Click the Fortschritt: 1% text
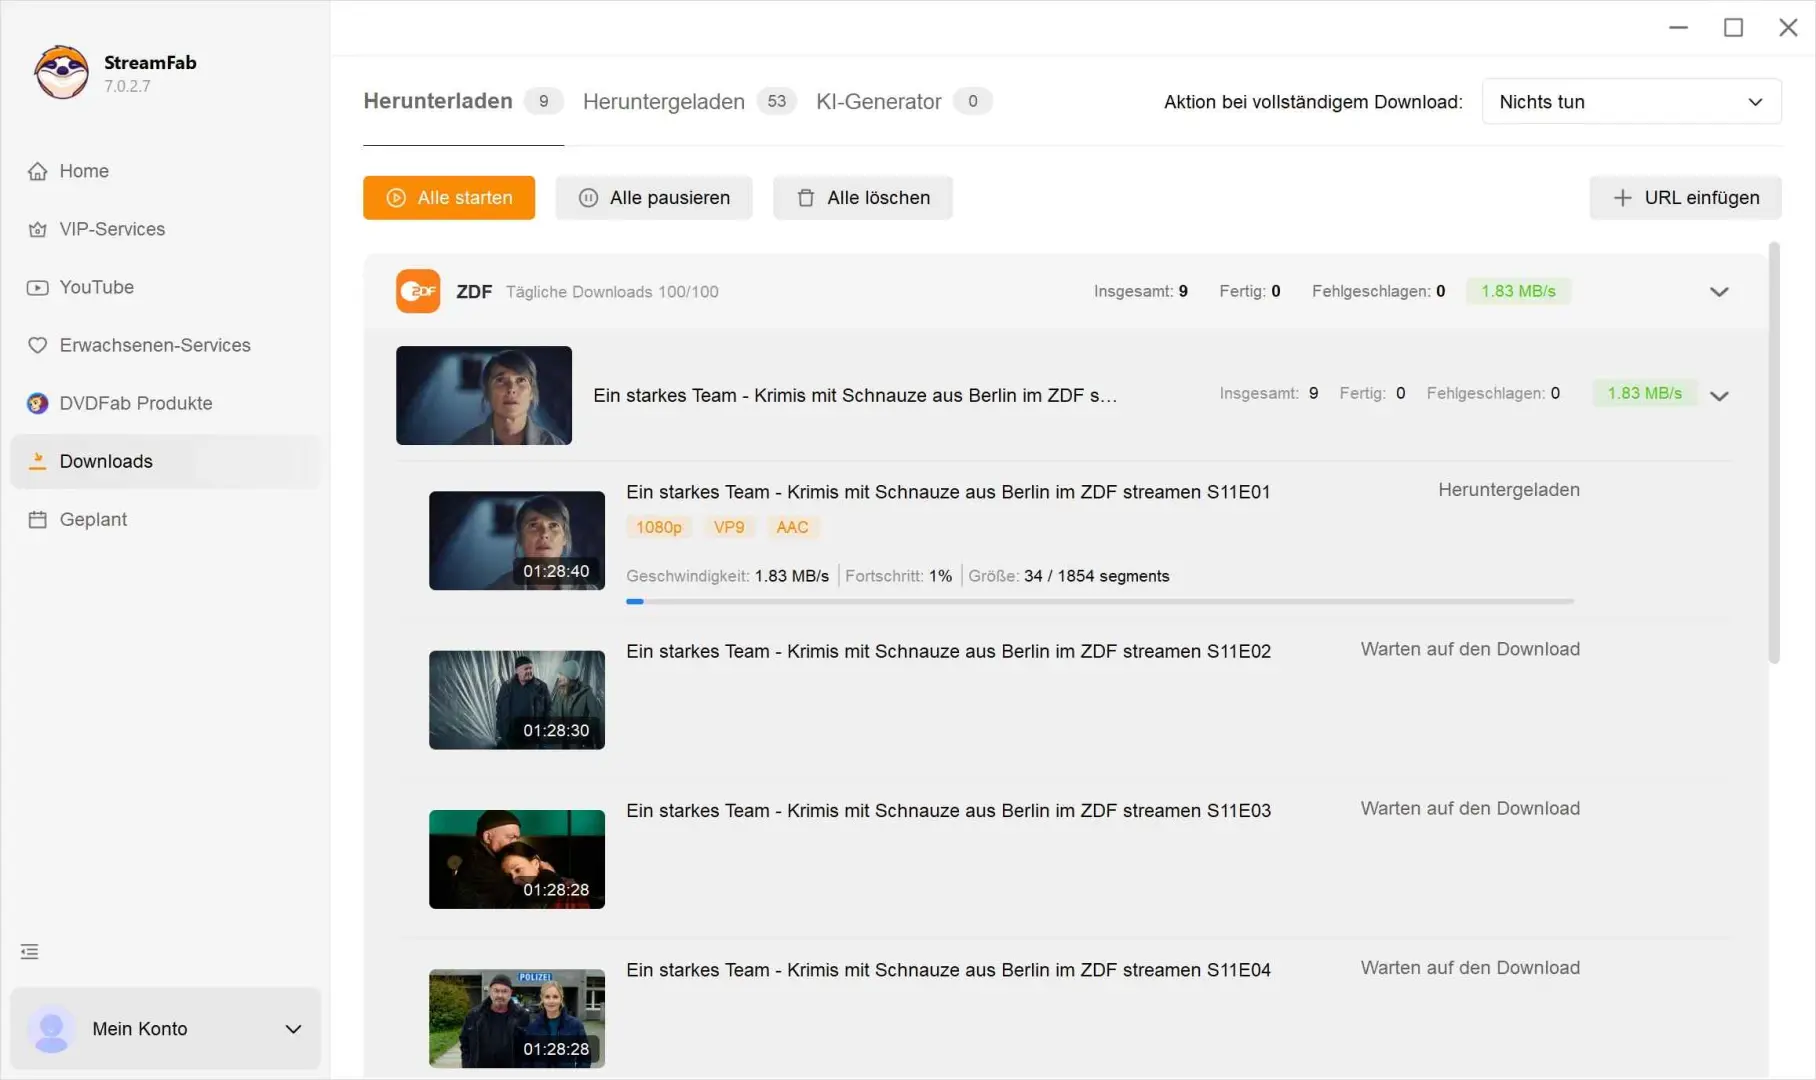 click(898, 576)
